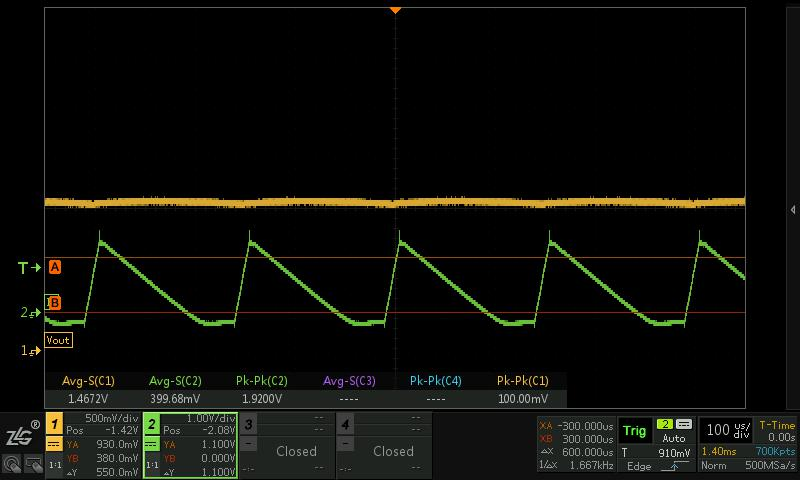Image resolution: width=800 pixels, height=480 pixels.
Task: Click the channel 1 ground level marker
Action: click(x=27, y=351)
